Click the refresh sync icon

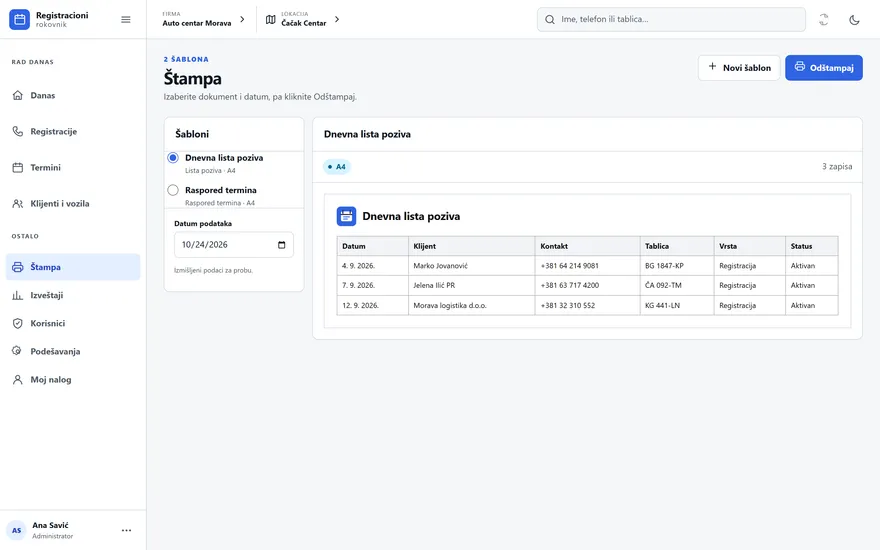[823, 20]
